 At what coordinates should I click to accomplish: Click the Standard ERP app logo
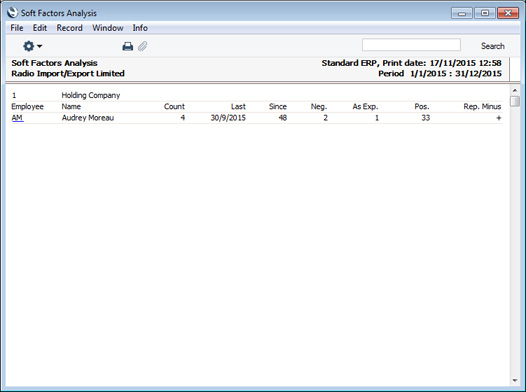pyautogui.click(x=12, y=13)
